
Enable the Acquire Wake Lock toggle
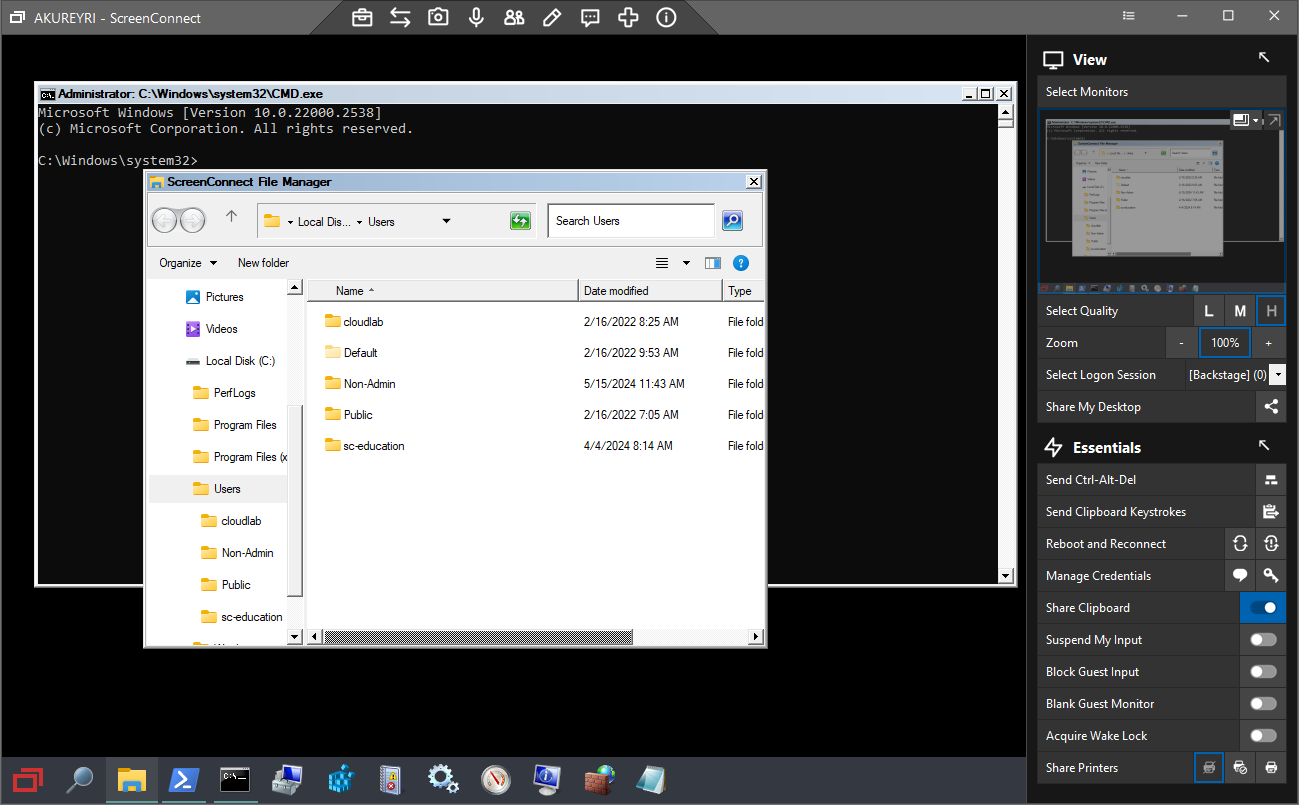point(1263,736)
